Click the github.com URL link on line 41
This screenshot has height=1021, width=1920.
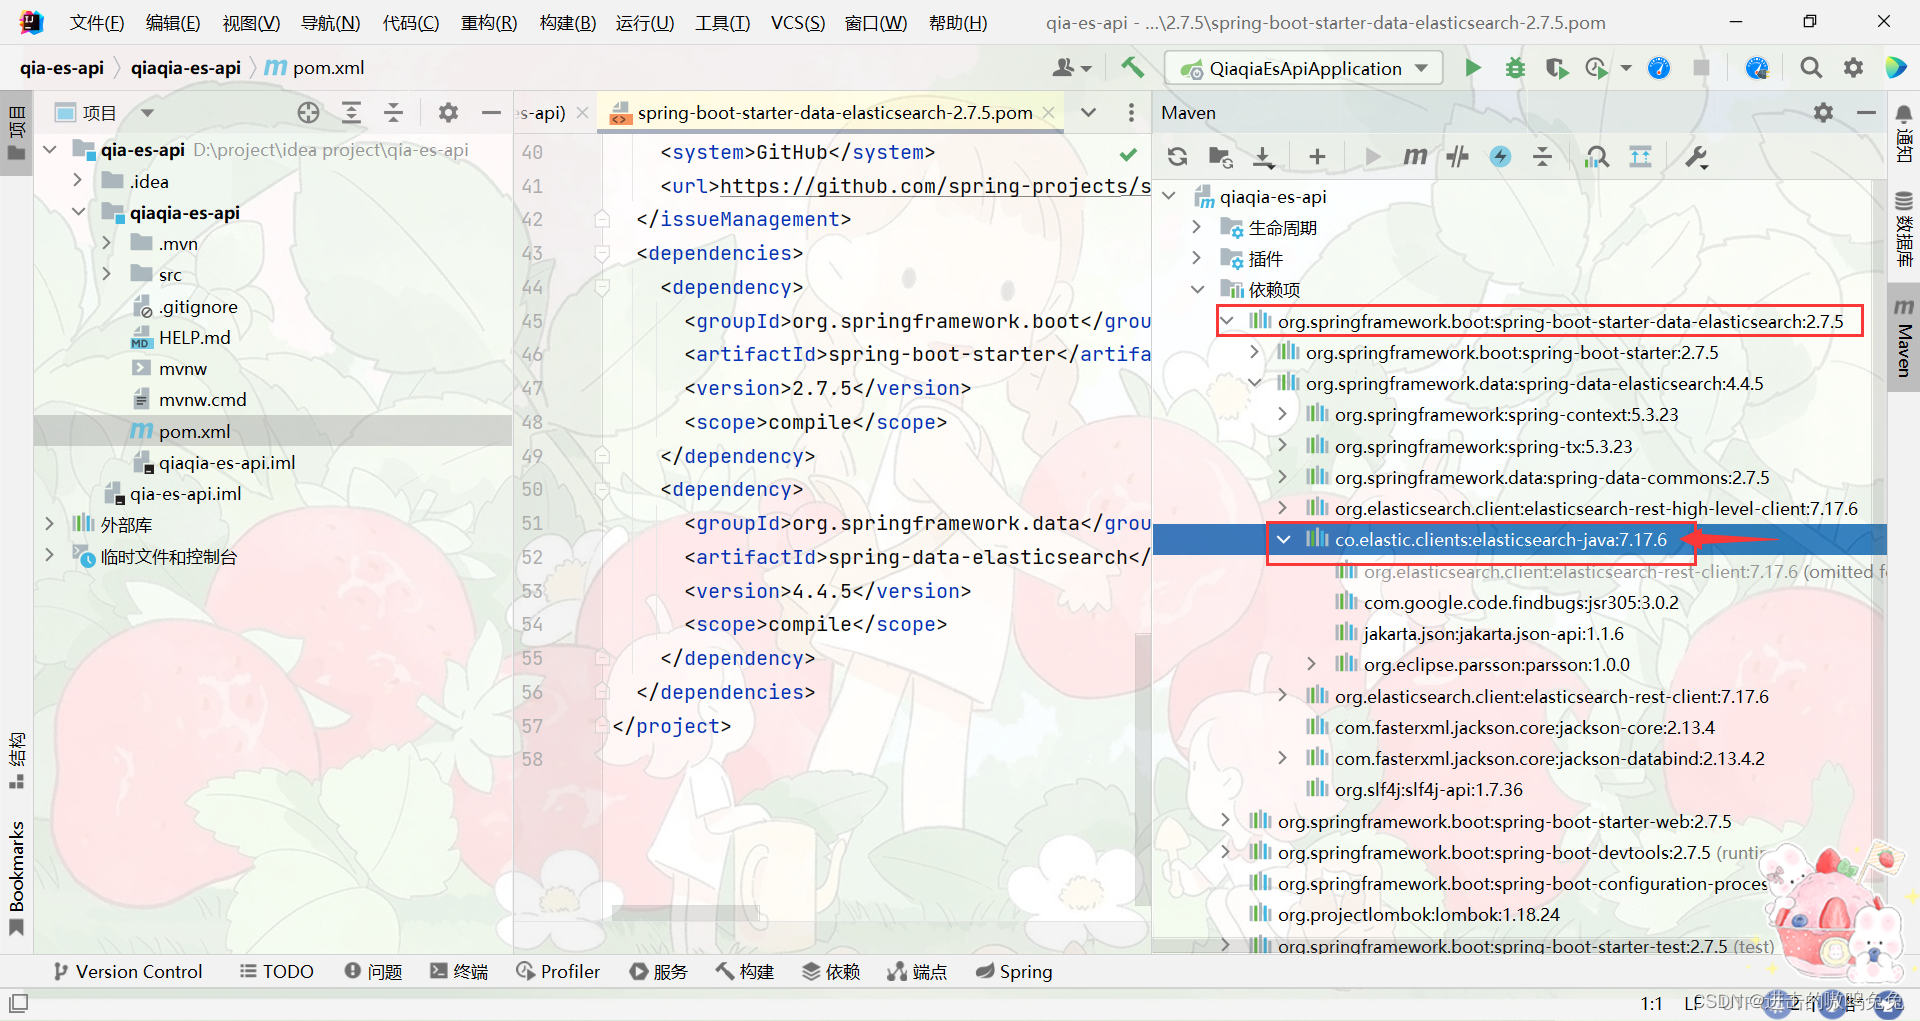pos(934,186)
